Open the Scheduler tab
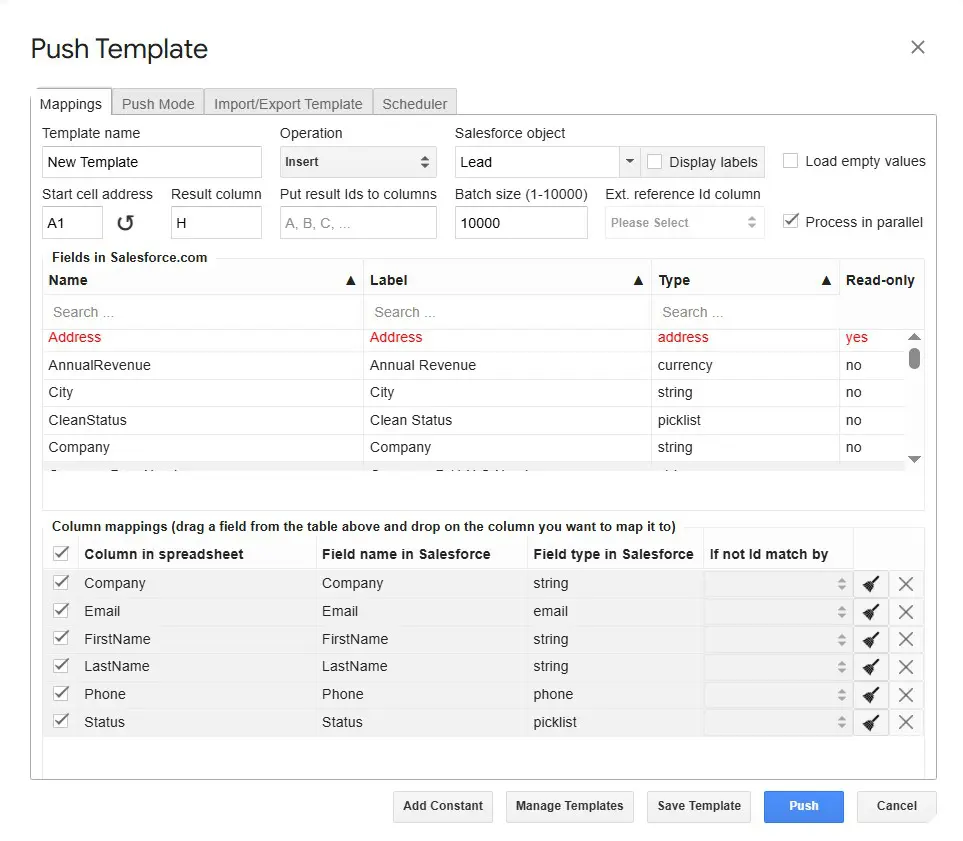 coord(415,104)
